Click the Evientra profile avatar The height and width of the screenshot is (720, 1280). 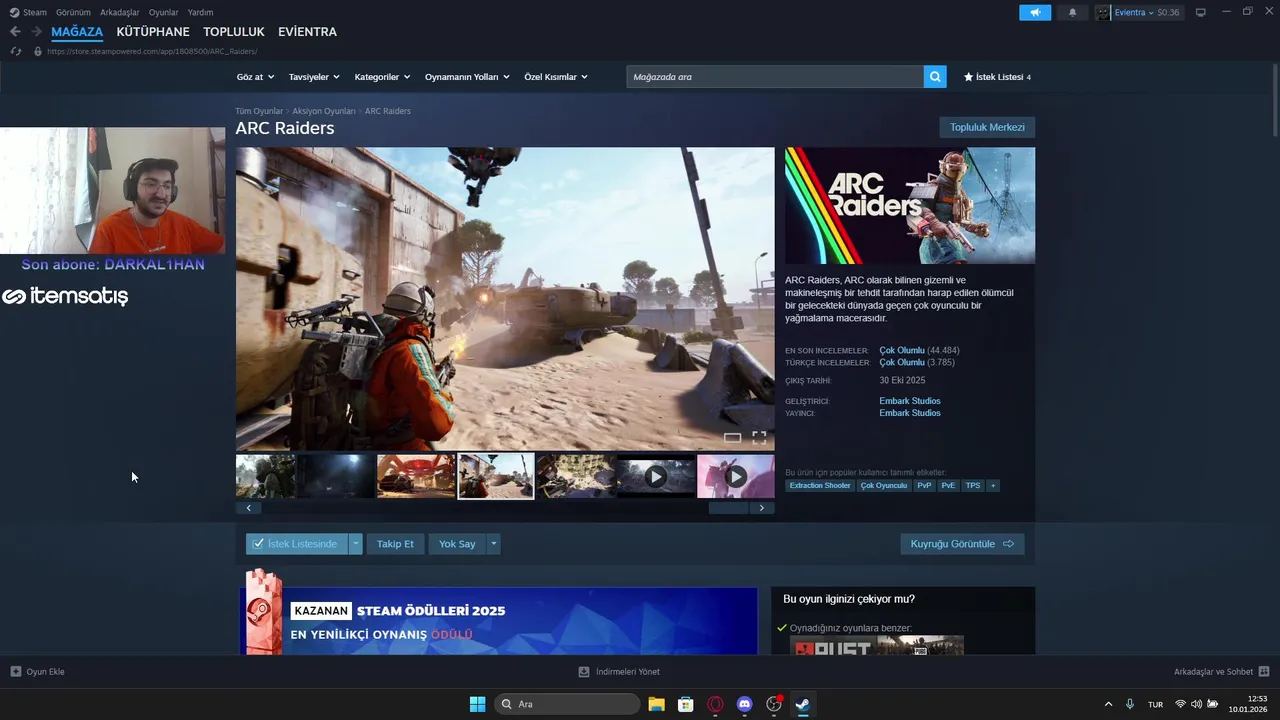[1103, 12]
